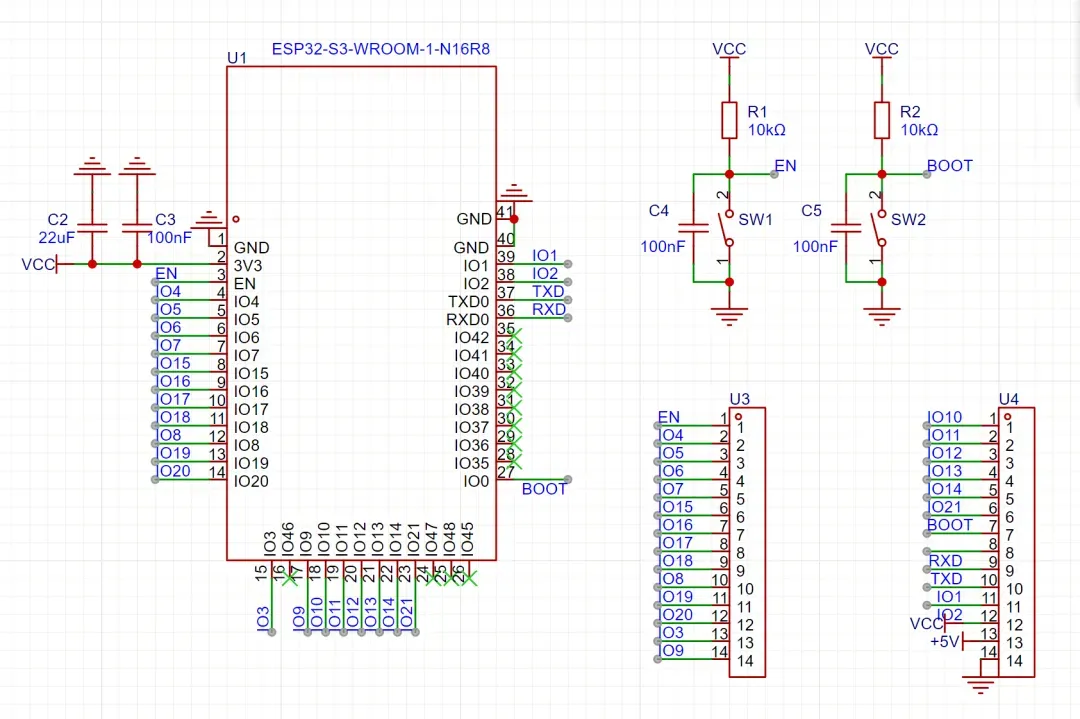Select the VCC power port left of C2
1080x719 pixels.
point(39,264)
